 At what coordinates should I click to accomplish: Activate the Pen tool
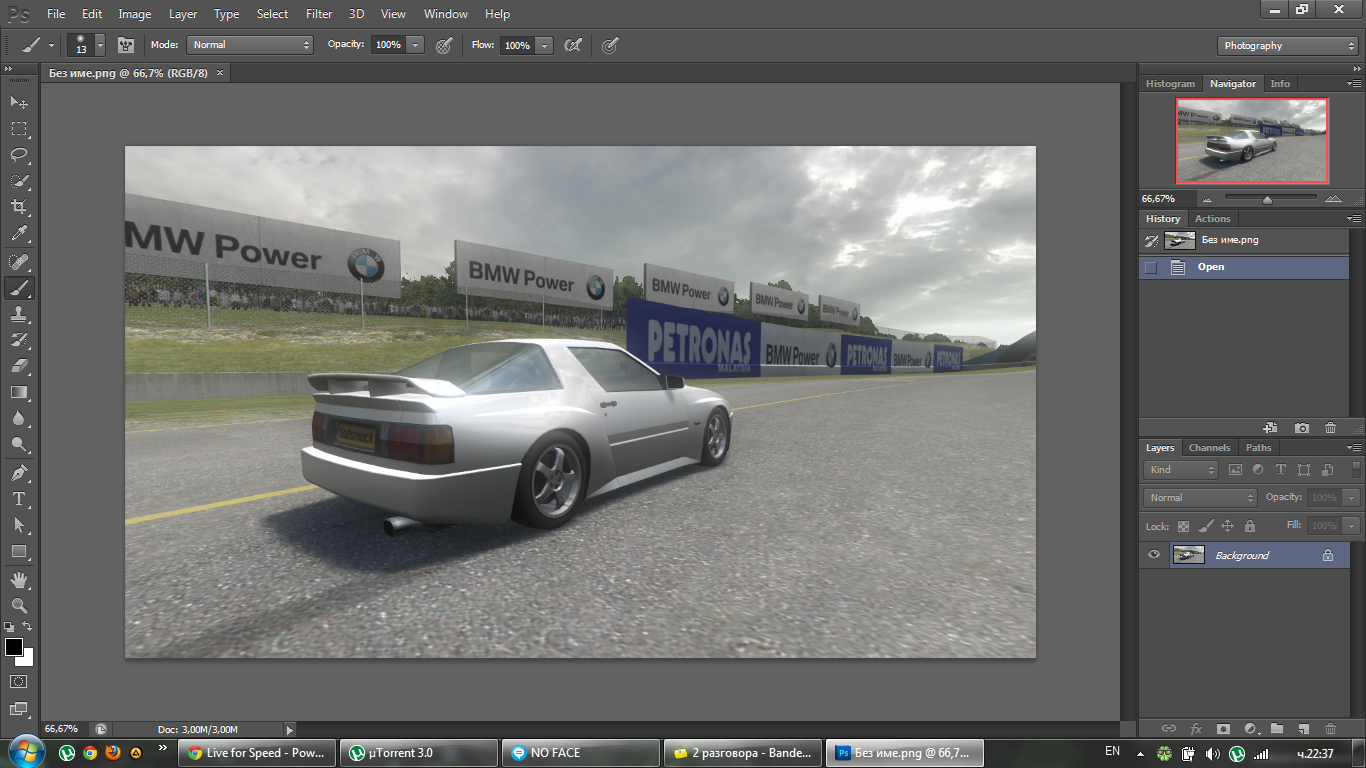(x=19, y=472)
